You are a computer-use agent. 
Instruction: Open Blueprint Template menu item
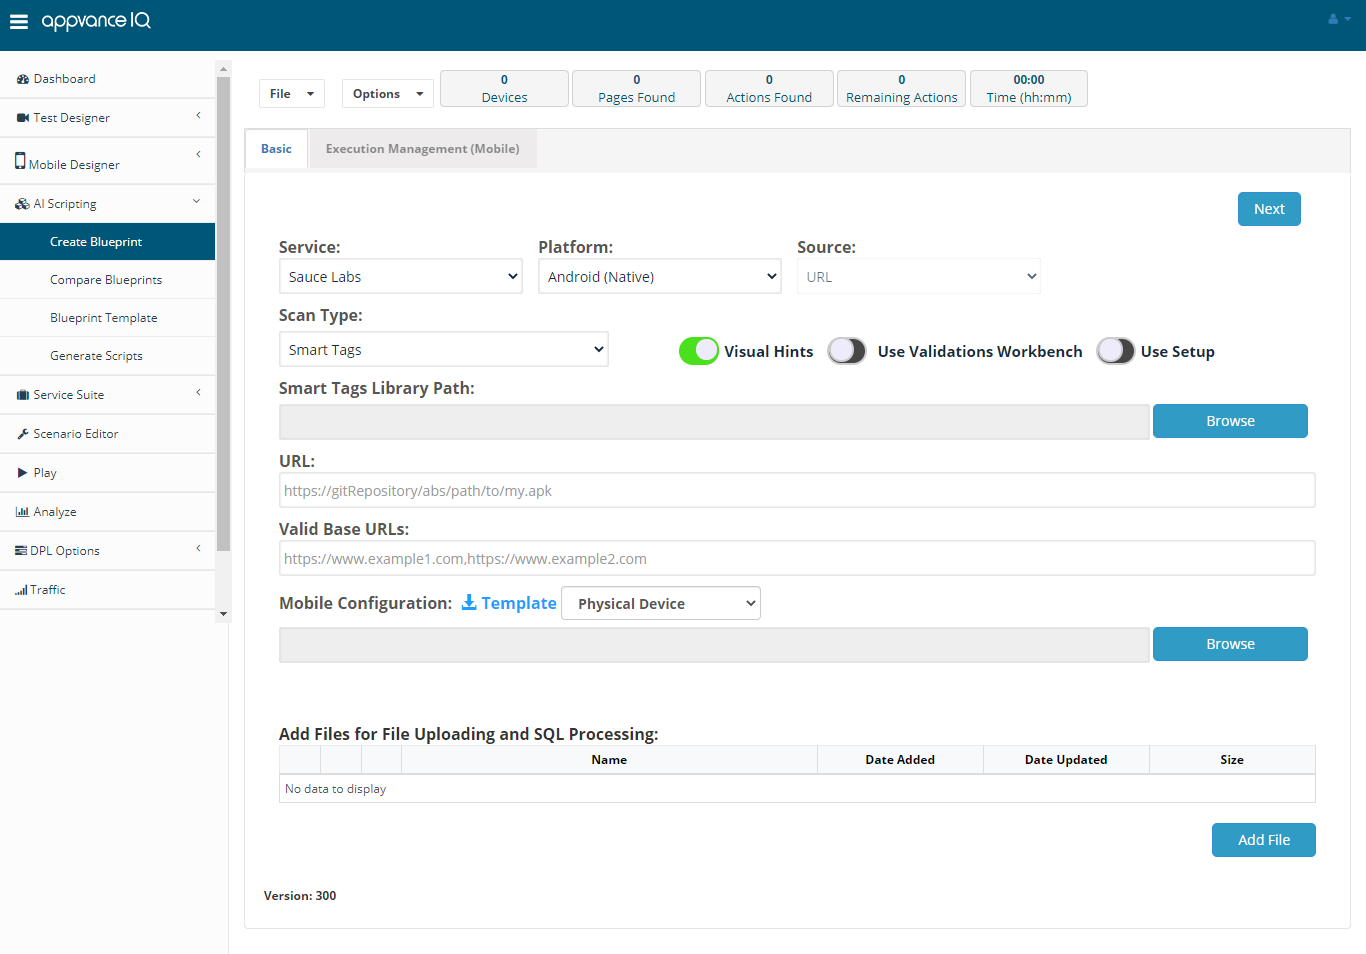tap(108, 318)
